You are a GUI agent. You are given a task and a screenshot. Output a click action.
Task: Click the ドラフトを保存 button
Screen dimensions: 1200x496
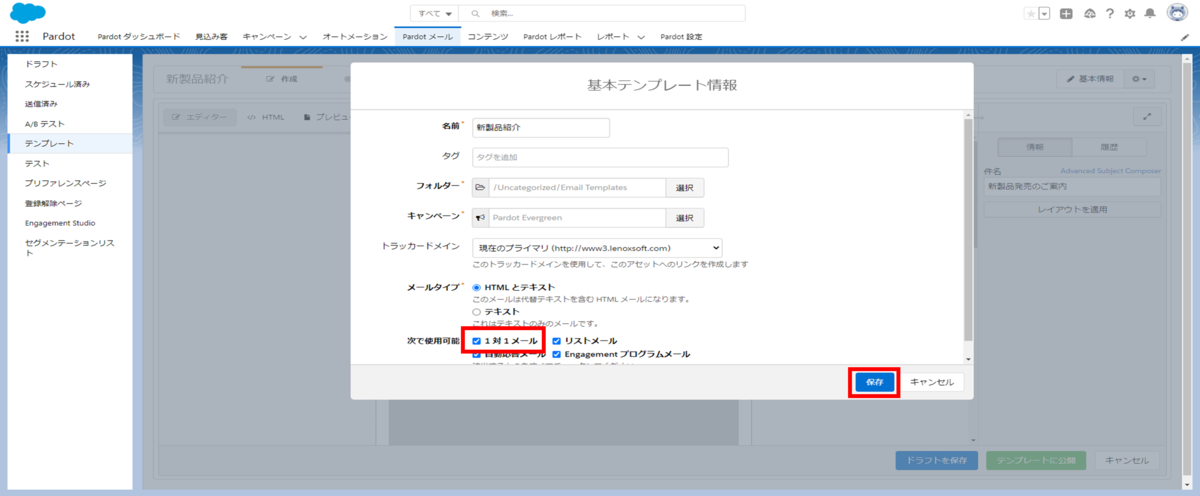937,460
